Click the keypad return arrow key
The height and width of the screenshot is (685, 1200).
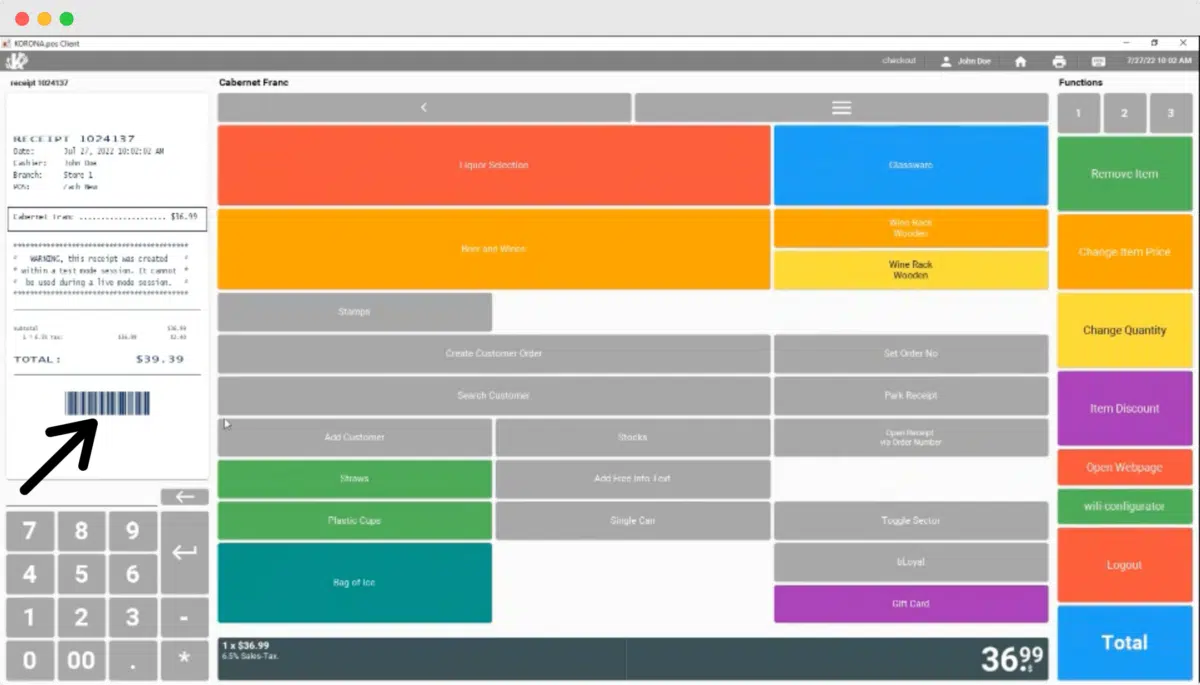184,552
